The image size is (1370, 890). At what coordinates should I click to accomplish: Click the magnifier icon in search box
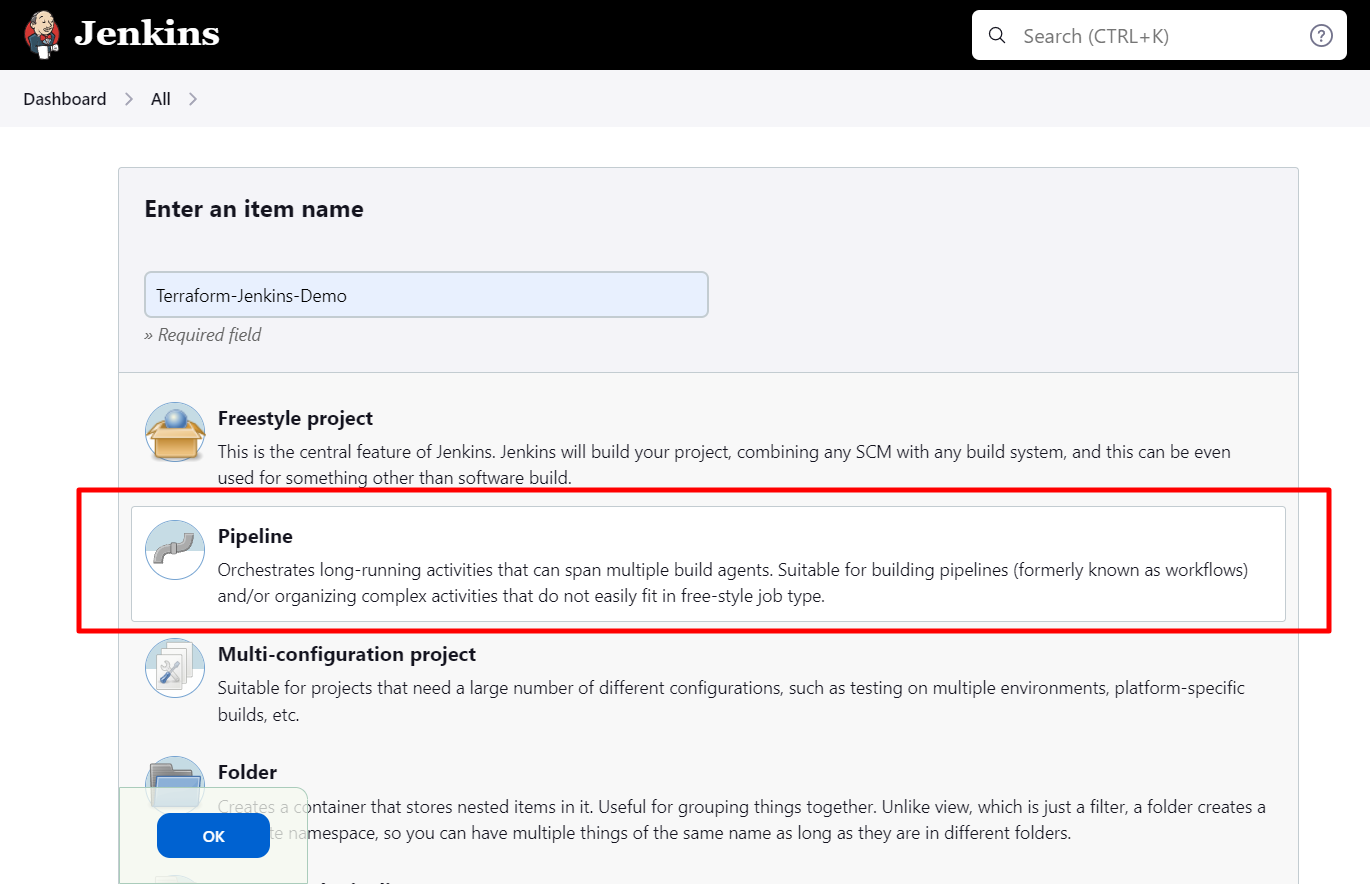996,36
